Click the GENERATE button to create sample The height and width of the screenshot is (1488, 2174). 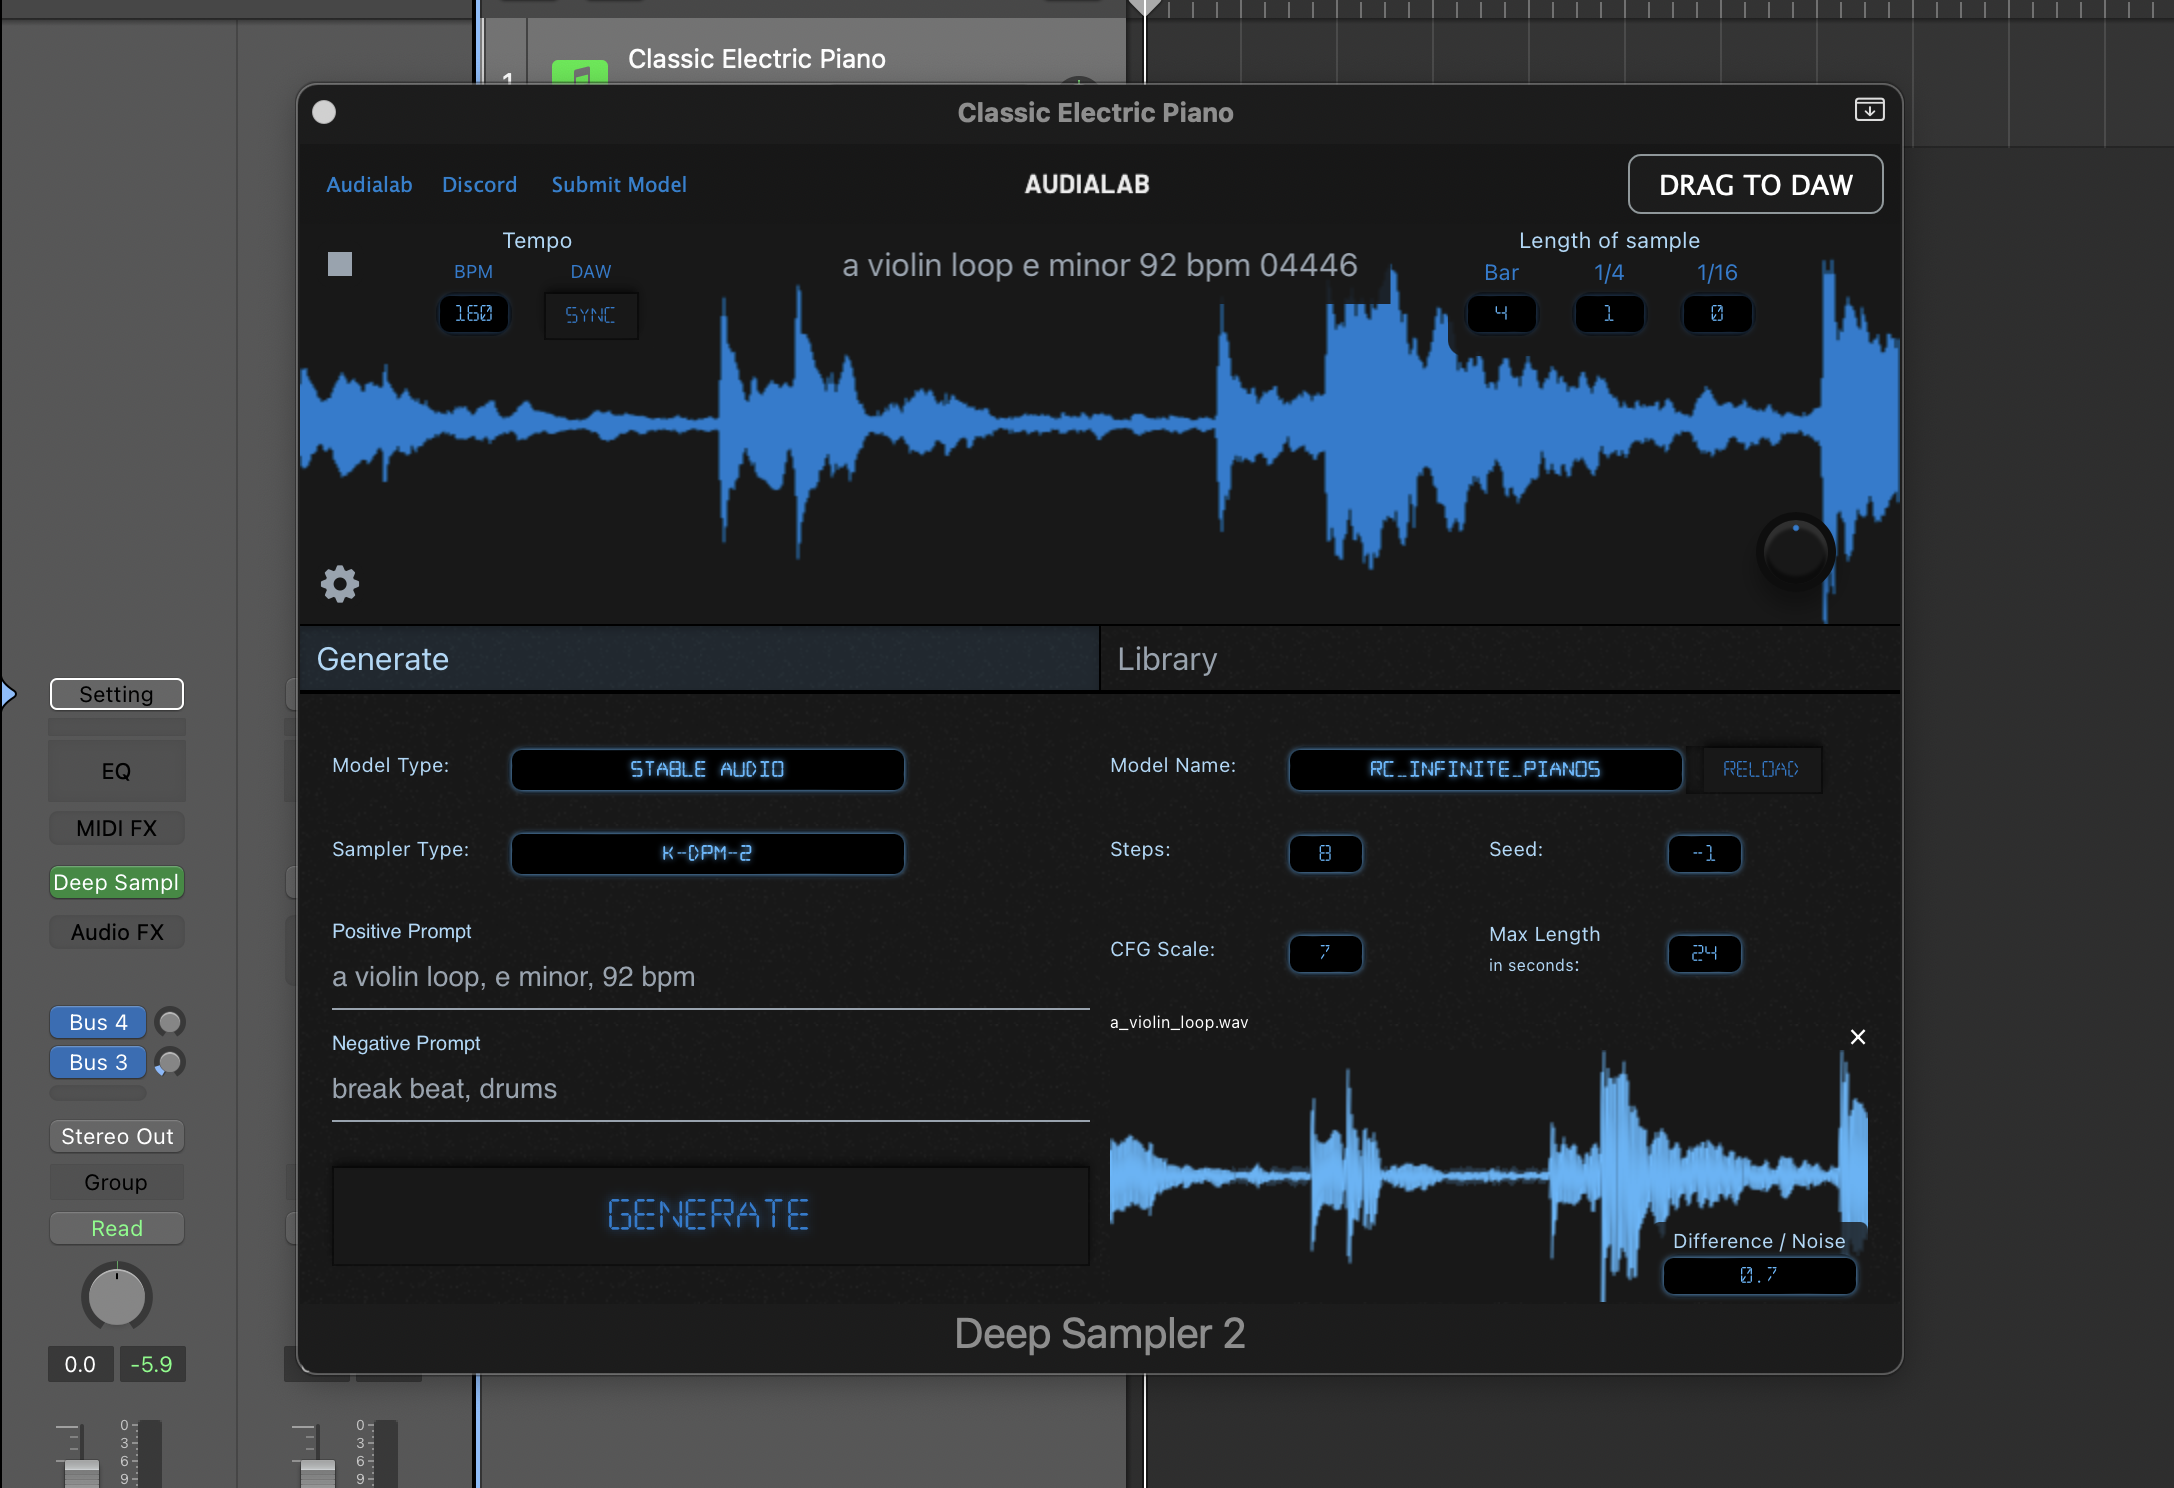click(707, 1211)
